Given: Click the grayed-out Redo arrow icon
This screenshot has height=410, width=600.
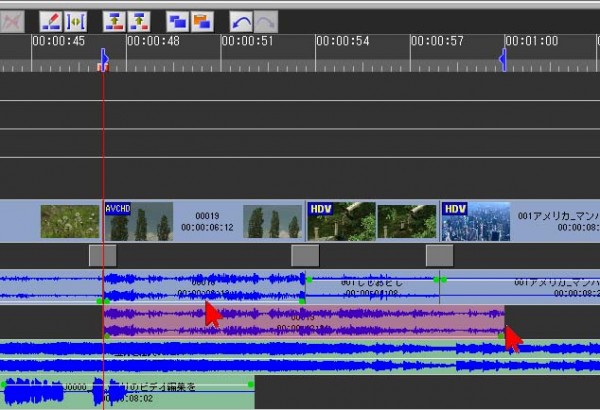Looking at the screenshot, I should 265,20.
